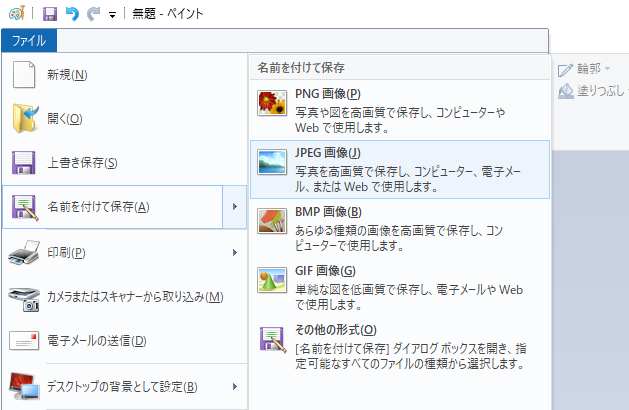Expand the 印刷(P) submenu arrow
629x410 pixels.
(233, 251)
